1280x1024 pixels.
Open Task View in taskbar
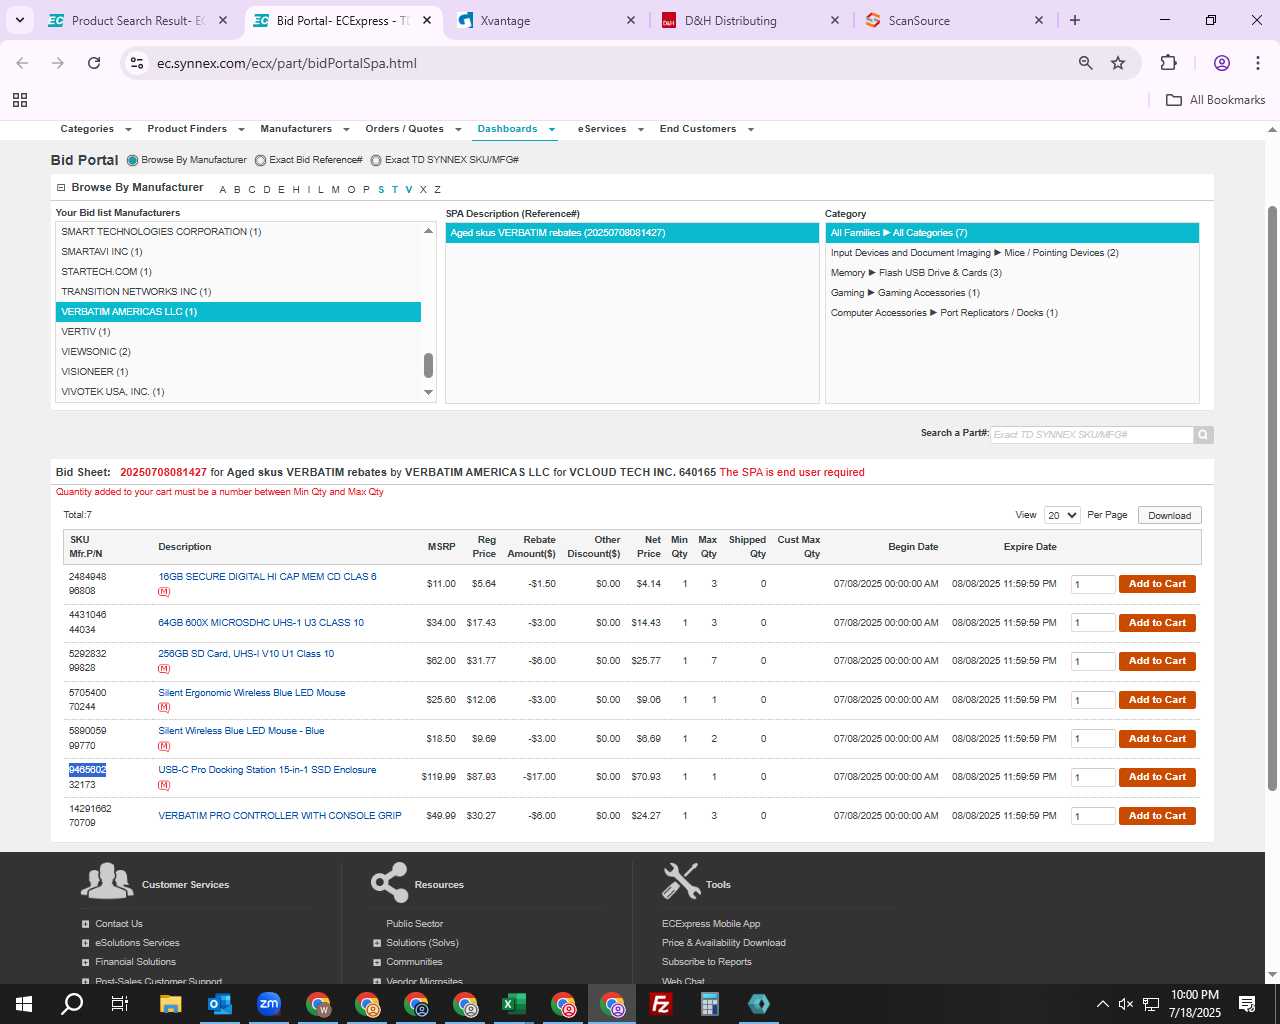click(120, 1004)
